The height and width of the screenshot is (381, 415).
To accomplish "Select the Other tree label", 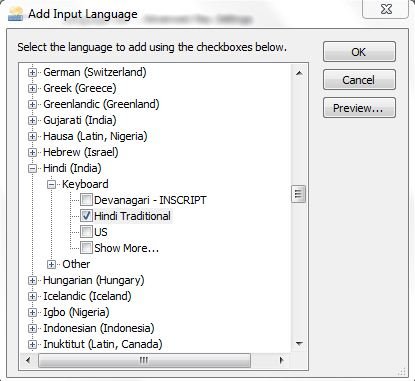I will pyautogui.click(x=76, y=264).
